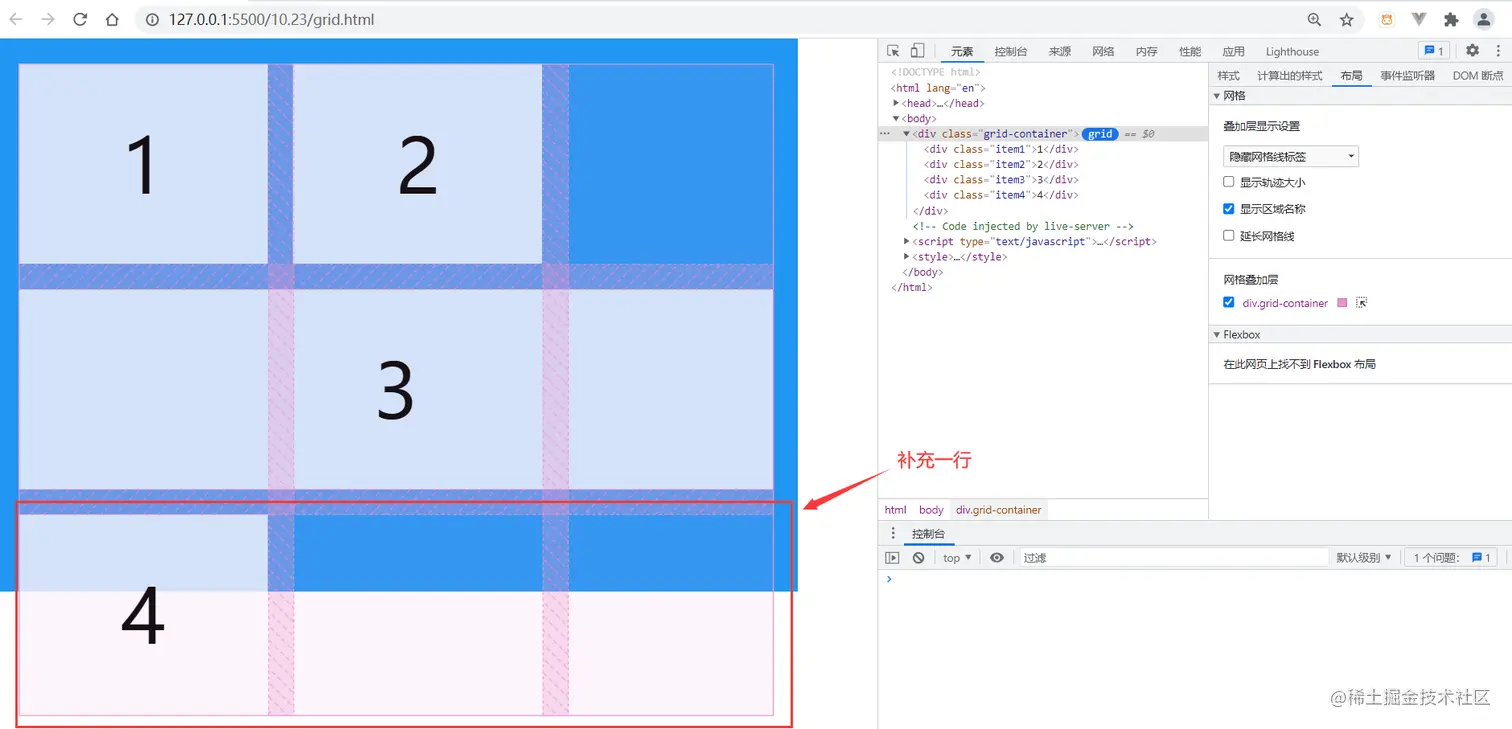Open issues badge in DevTools top bar
Viewport: 1512px width, 729px height.
click(1433, 51)
